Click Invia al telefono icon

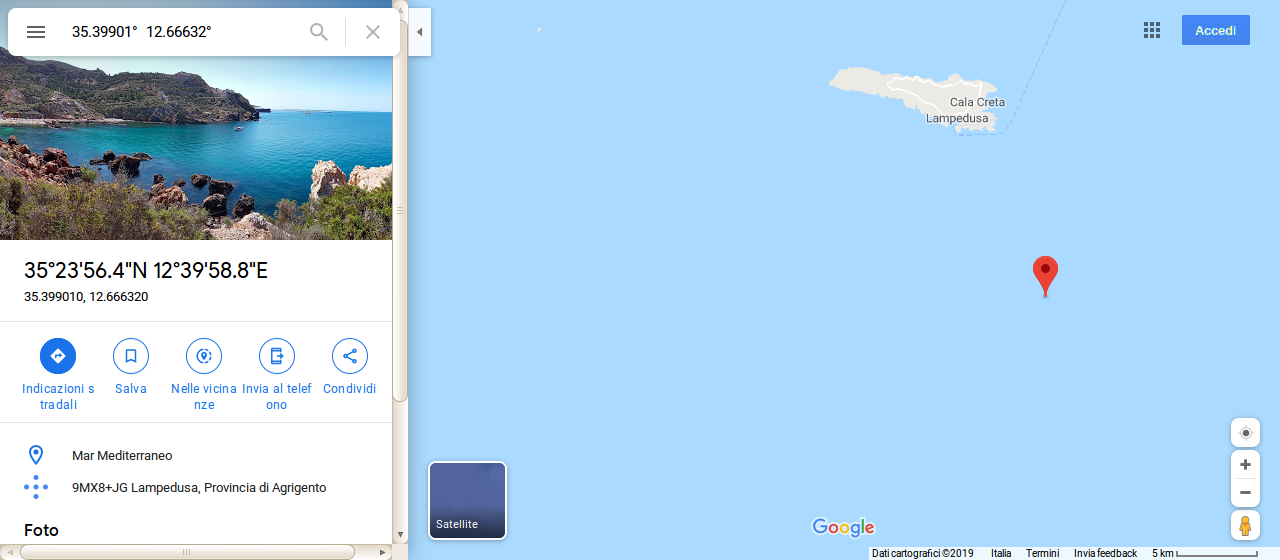pos(277,356)
